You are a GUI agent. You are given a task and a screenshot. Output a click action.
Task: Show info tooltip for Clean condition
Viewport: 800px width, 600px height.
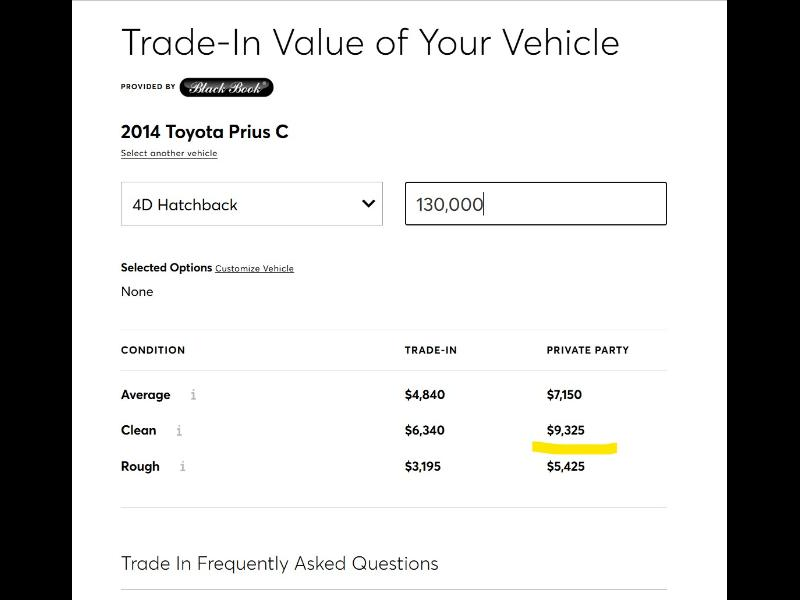point(179,431)
